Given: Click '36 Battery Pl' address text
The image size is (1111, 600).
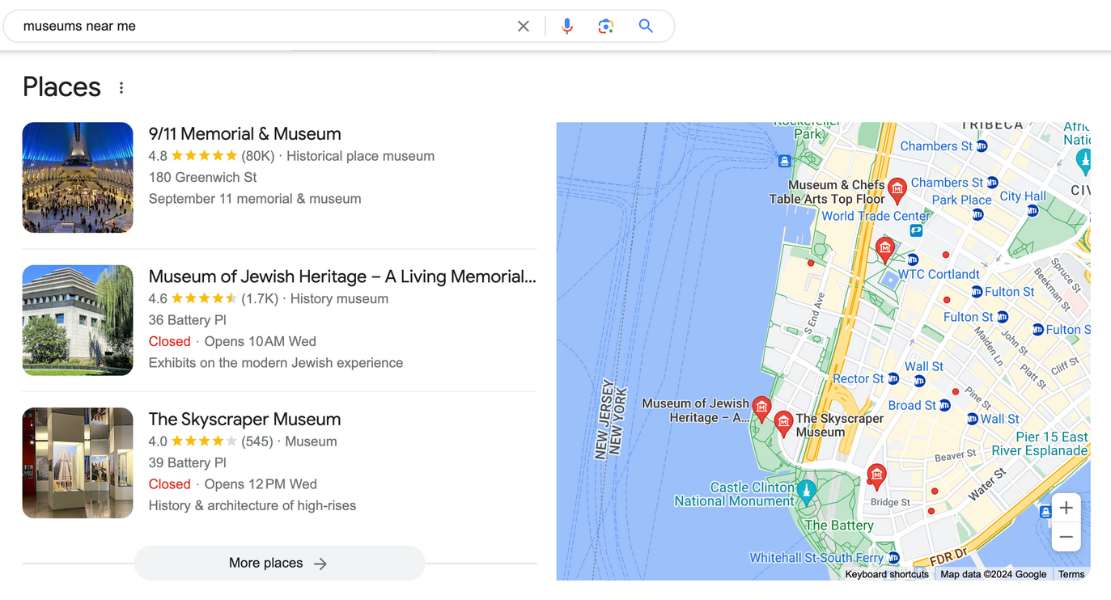Looking at the screenshot, I should [x=188, y=320].
